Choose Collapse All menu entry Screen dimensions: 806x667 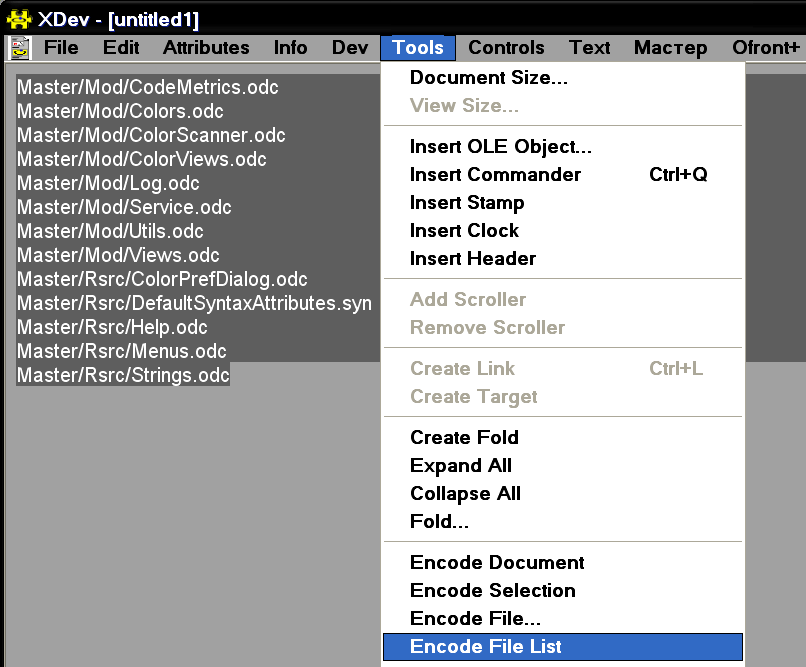coord(465,494)
